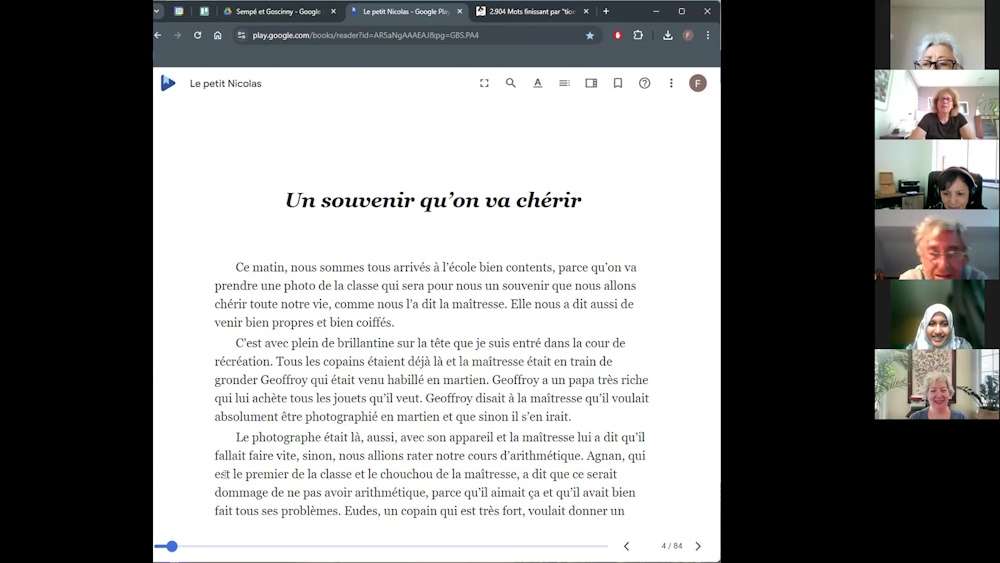Click the paragraph starting 'C'est avec plein de brillantine'
Screen dimensions: 1000x563
coord(431,379)
